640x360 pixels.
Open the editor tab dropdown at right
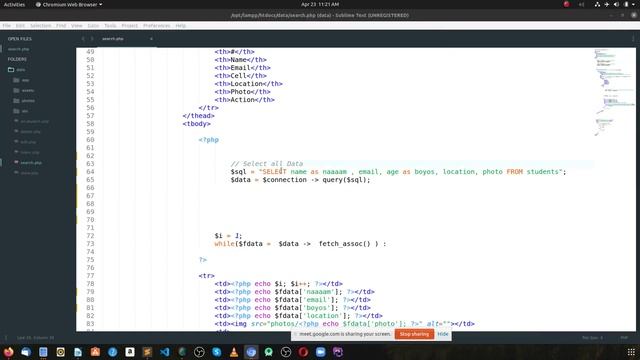point(633,39)
